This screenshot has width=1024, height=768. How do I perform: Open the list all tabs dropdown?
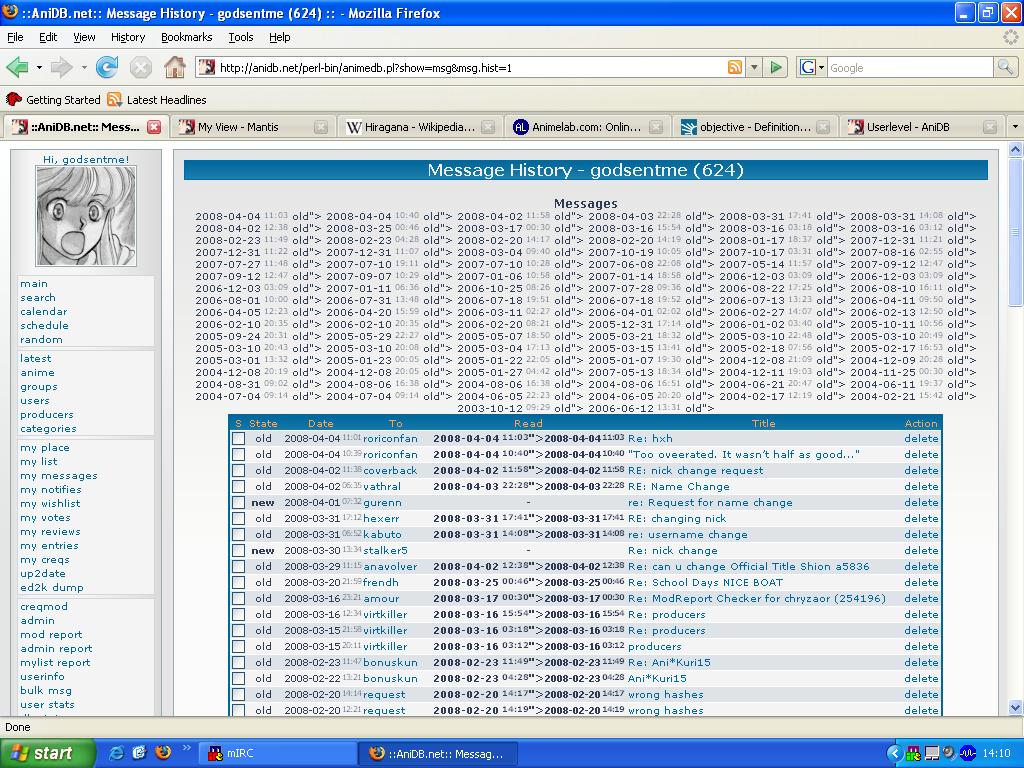(1014, 127)
